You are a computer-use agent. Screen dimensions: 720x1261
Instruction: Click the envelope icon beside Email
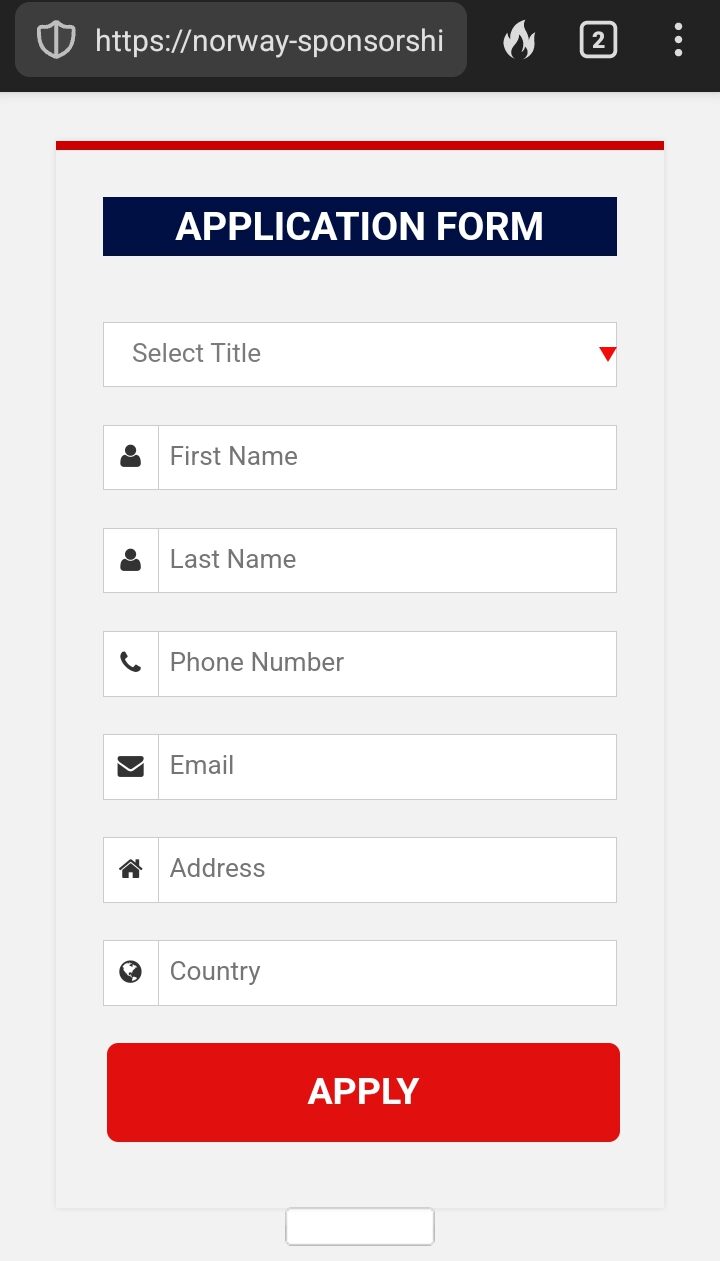point(131,766)
